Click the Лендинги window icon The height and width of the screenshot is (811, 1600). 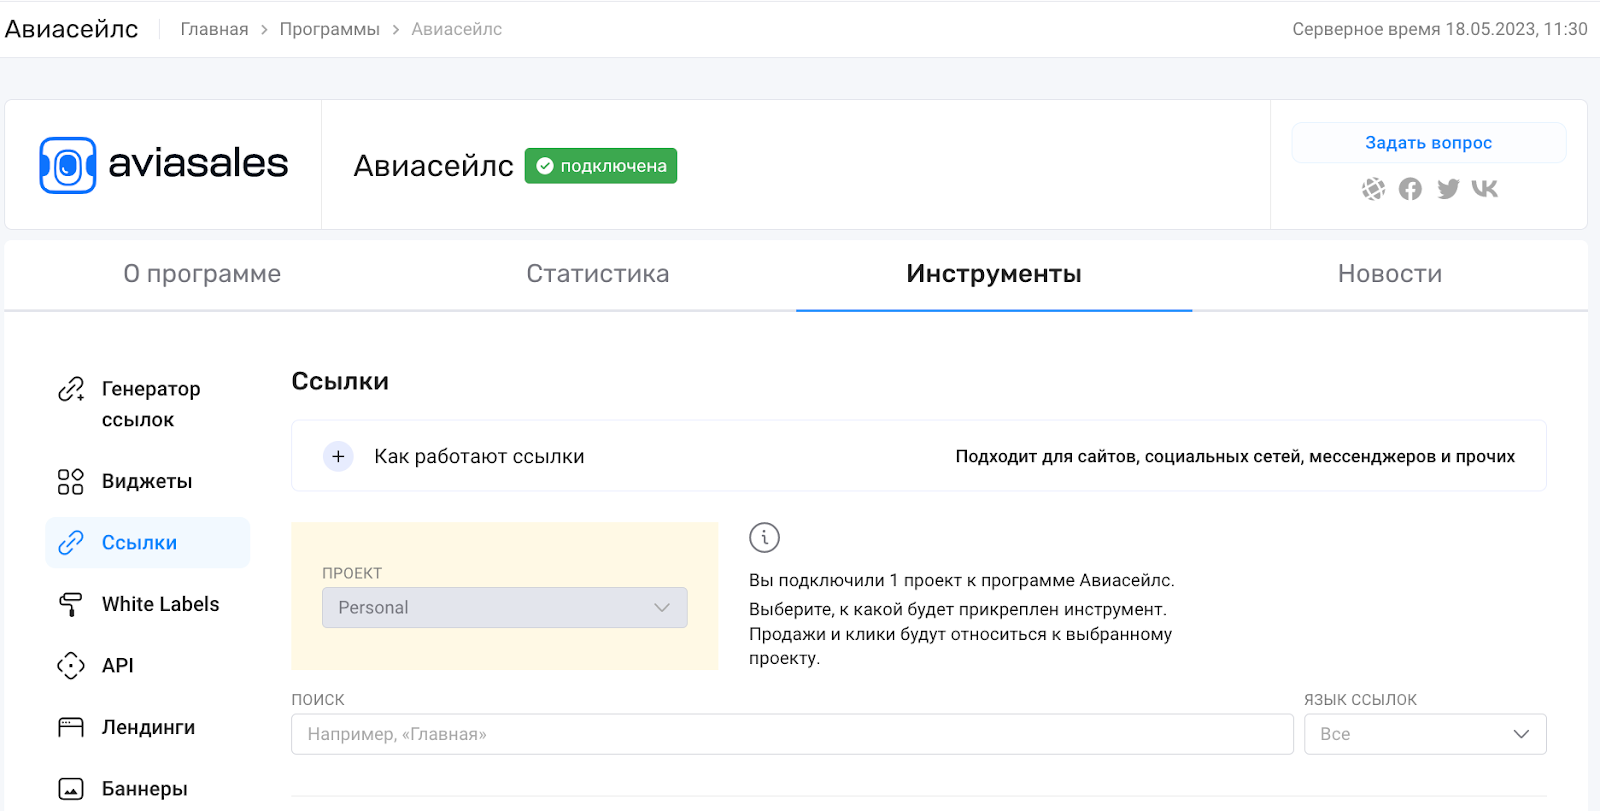pyautogui.click(x=71, y=727)
